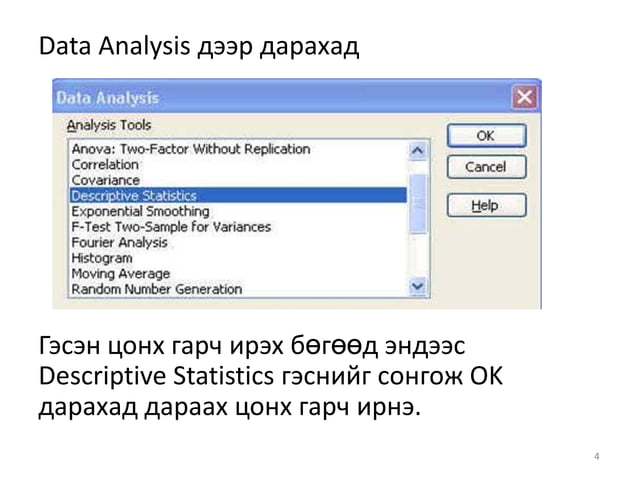Click the Cancel button

[486, 167]
